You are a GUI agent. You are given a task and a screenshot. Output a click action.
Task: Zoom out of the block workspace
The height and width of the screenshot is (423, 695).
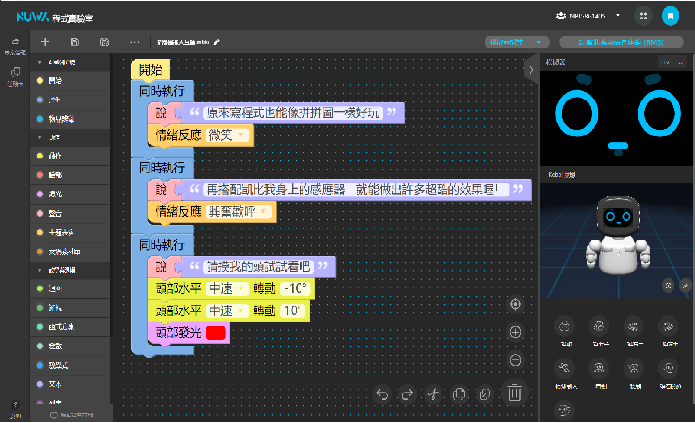coord(515,360)
